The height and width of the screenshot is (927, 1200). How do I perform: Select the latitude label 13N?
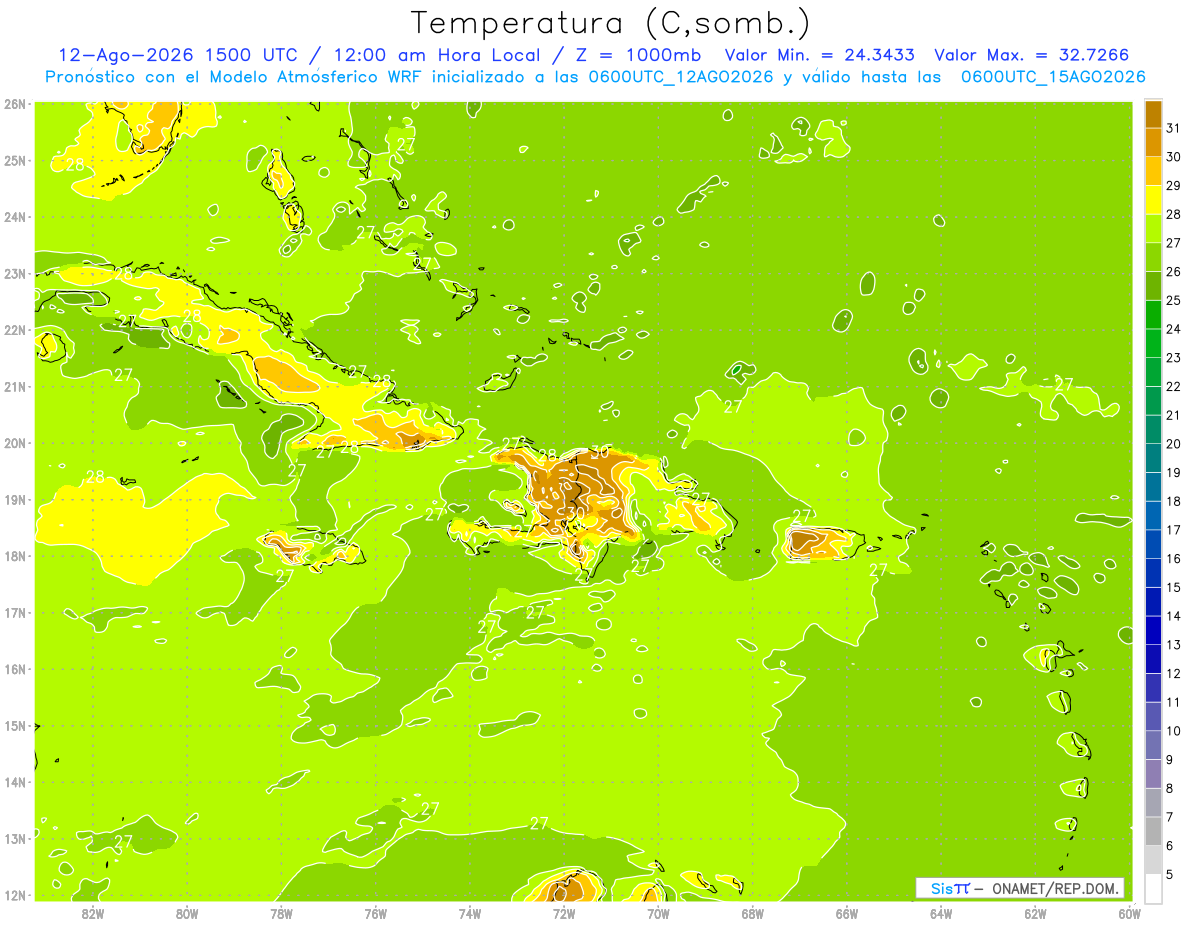(15, 838)
